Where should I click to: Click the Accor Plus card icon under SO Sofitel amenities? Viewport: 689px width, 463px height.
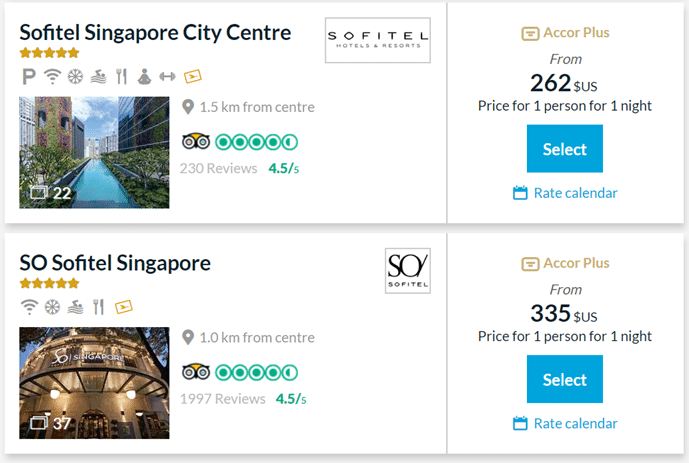click(123, 307)
